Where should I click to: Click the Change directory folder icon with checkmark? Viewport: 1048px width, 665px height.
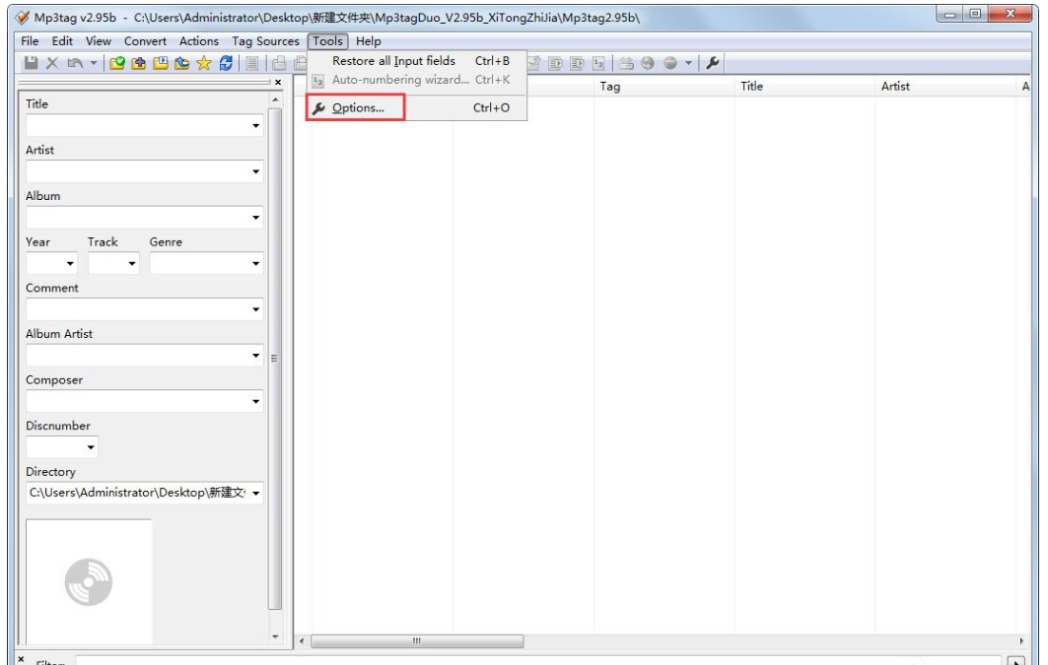tap(117, 63)
